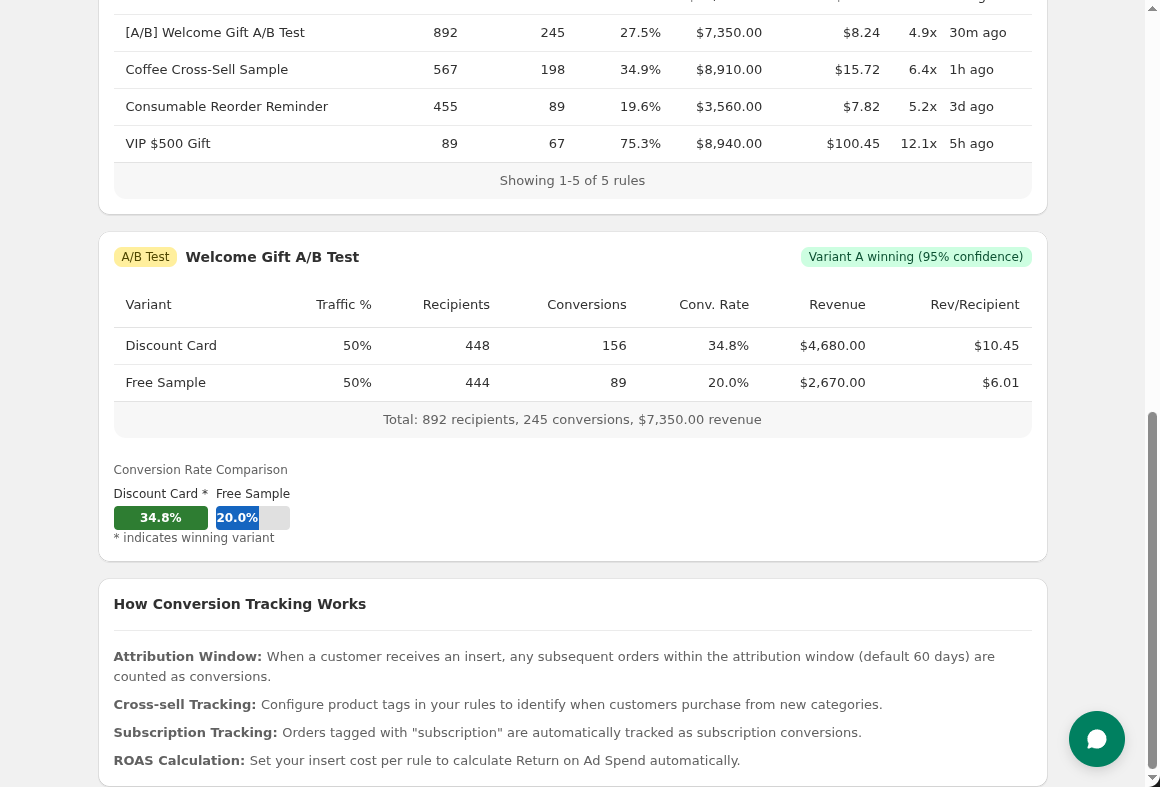Select the Variant A winning confidence badge
The image size is (1160, 787).
(x=916, y=257)
